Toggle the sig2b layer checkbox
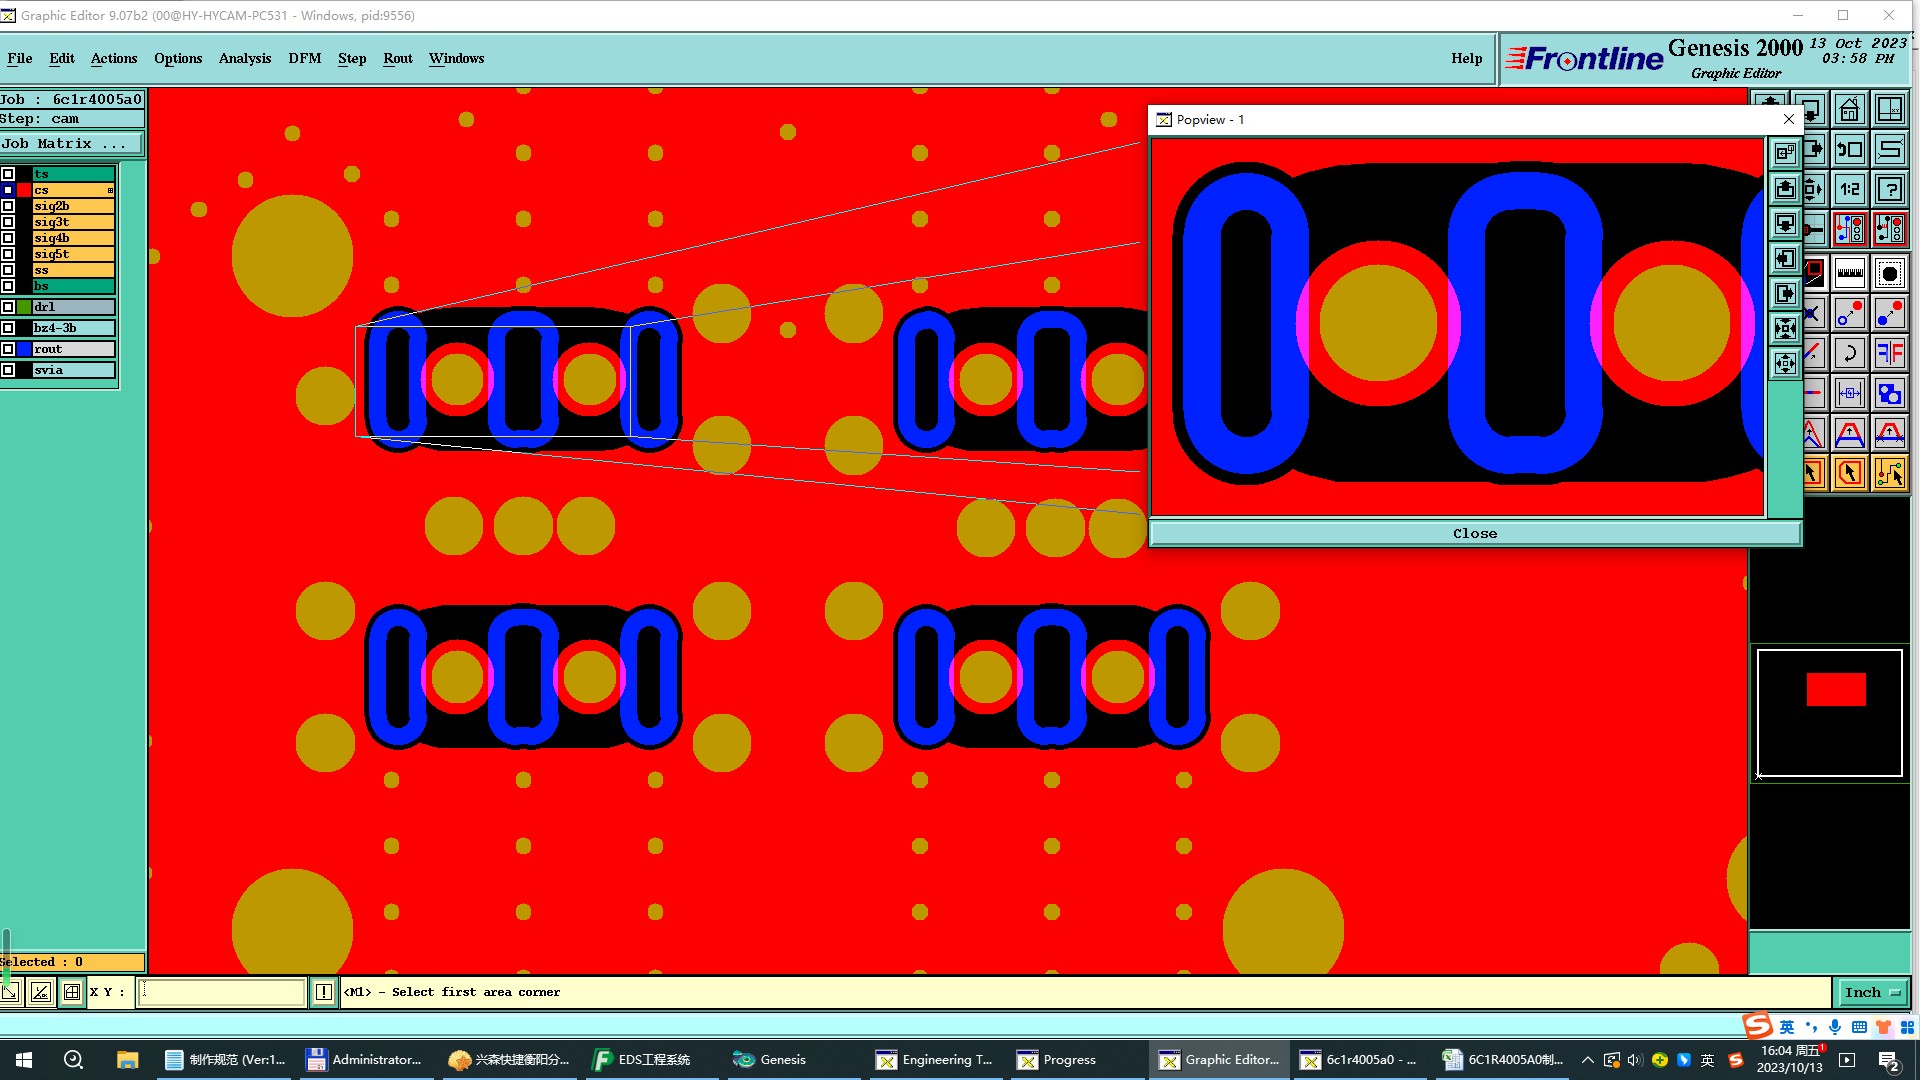 8,206
